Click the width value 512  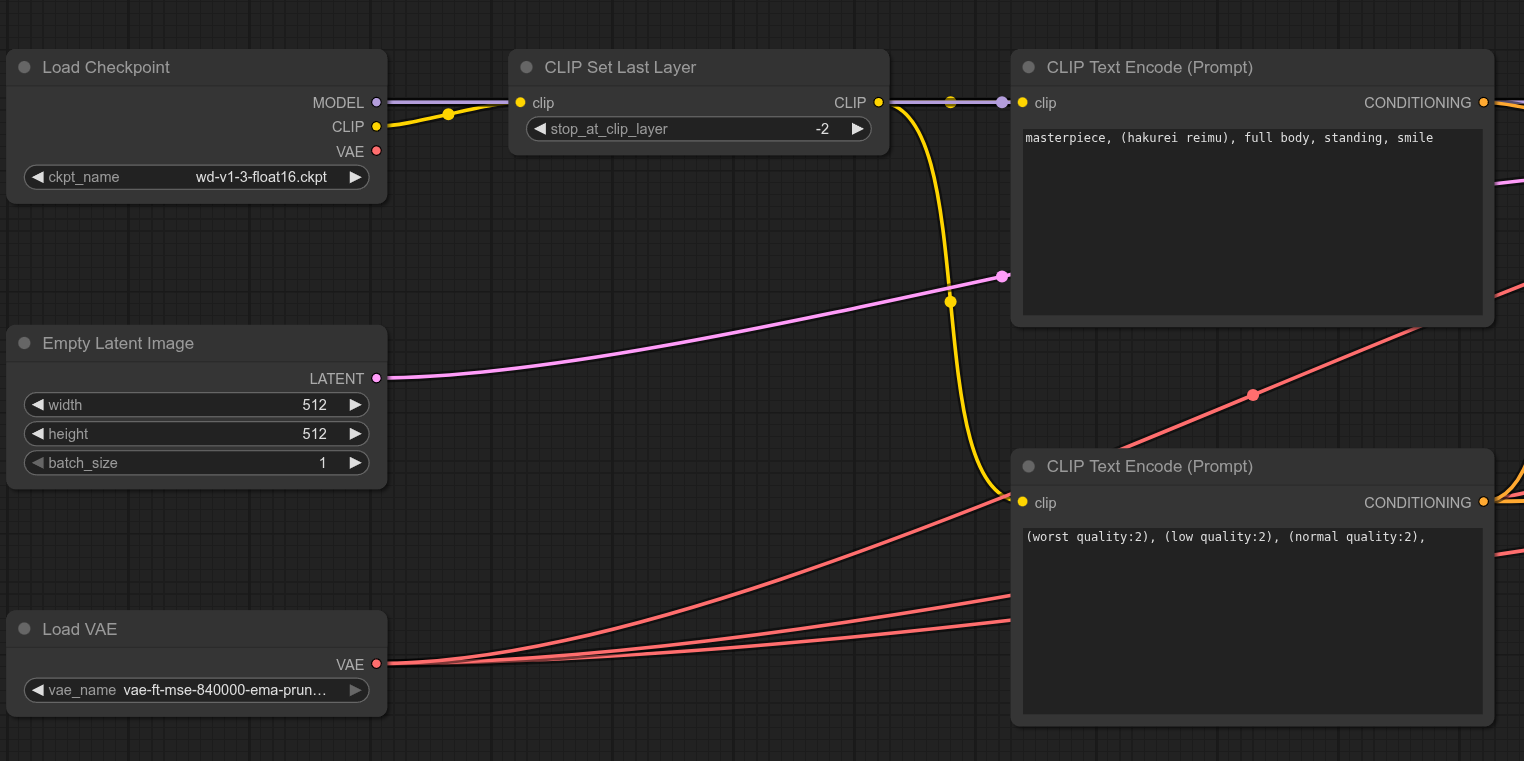pyautogui.click(x=315, y=405)
